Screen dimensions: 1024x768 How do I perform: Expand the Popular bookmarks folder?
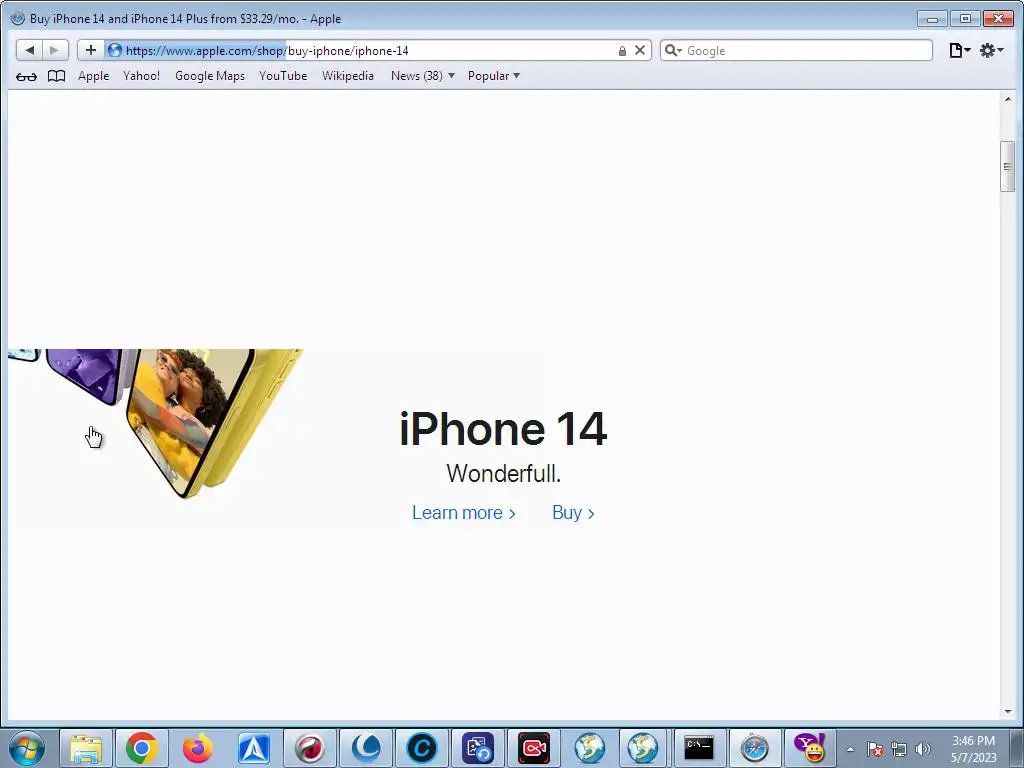pyautogui.click(x=494, y=76)
